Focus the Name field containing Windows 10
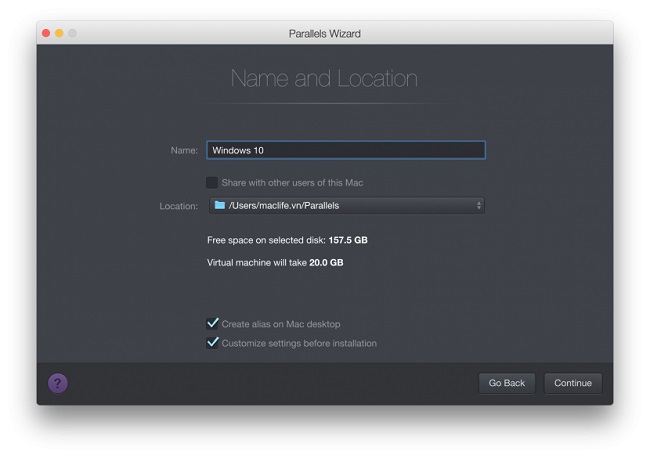The height and width of the screenshot is (458, 650). tap(346, 150)
